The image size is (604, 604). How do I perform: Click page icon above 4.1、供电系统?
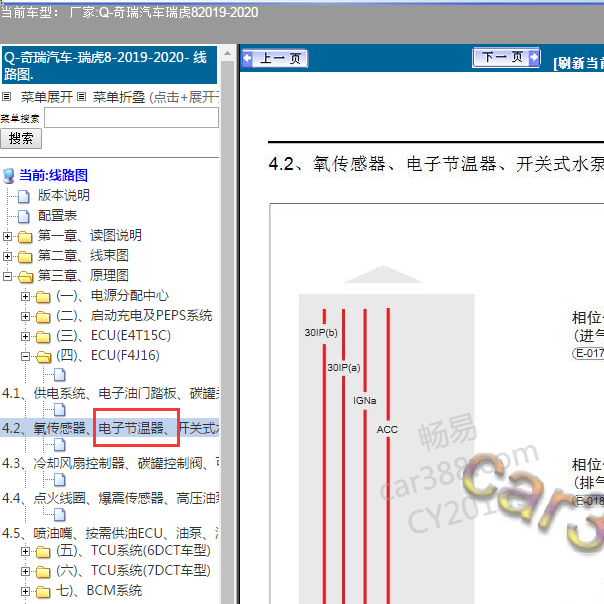tap(60, 375)
